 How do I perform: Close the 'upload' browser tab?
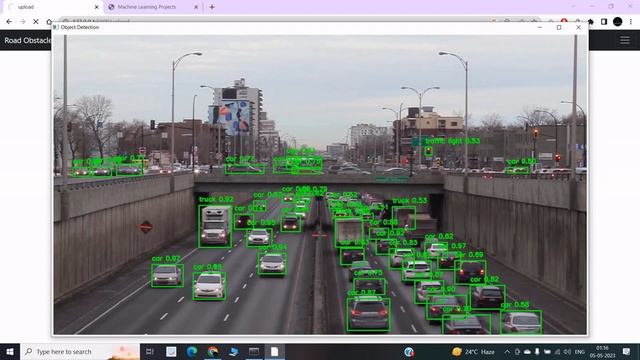96,7
